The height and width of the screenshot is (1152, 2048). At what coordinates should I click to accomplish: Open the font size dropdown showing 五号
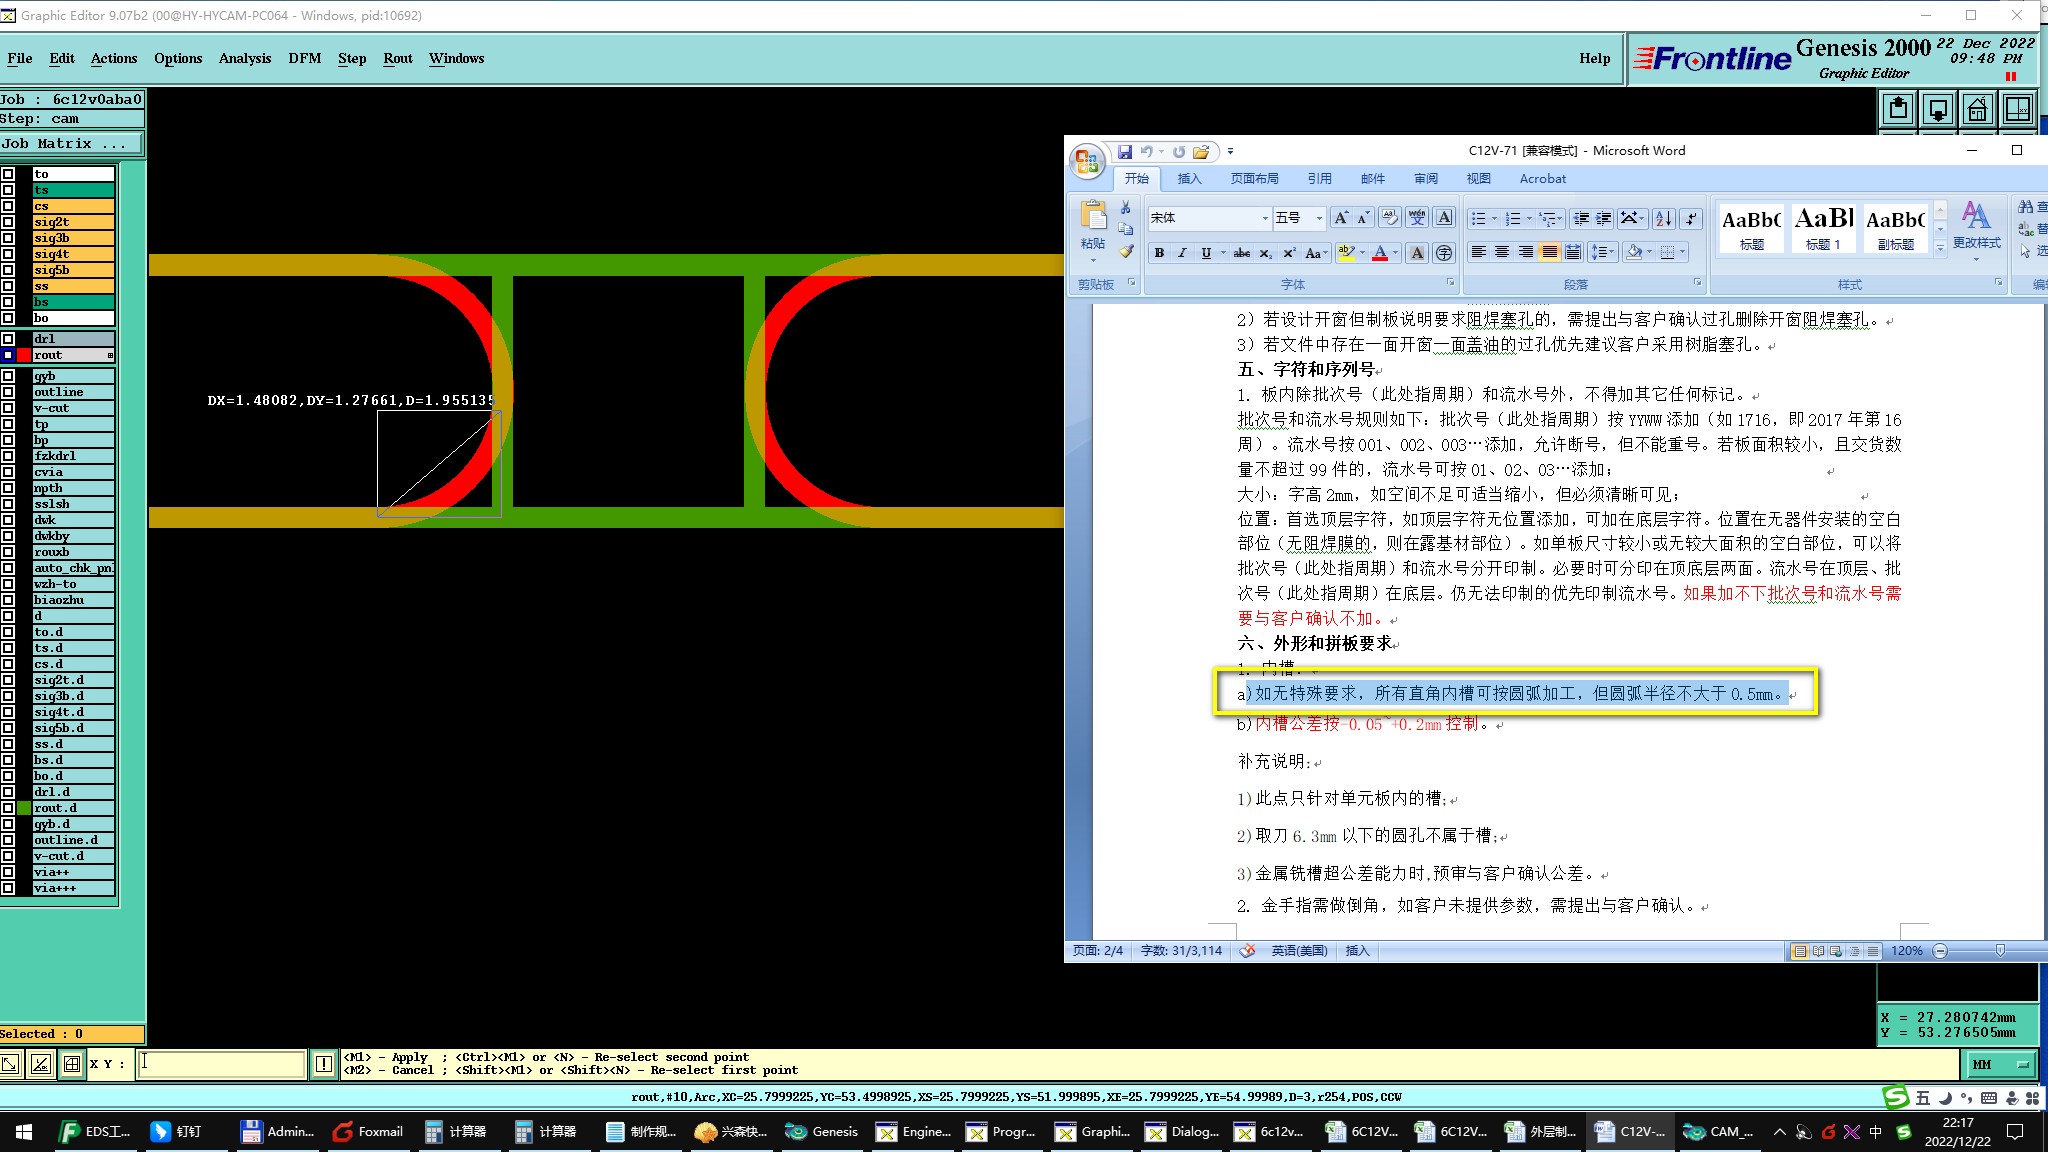point(1319,218)
